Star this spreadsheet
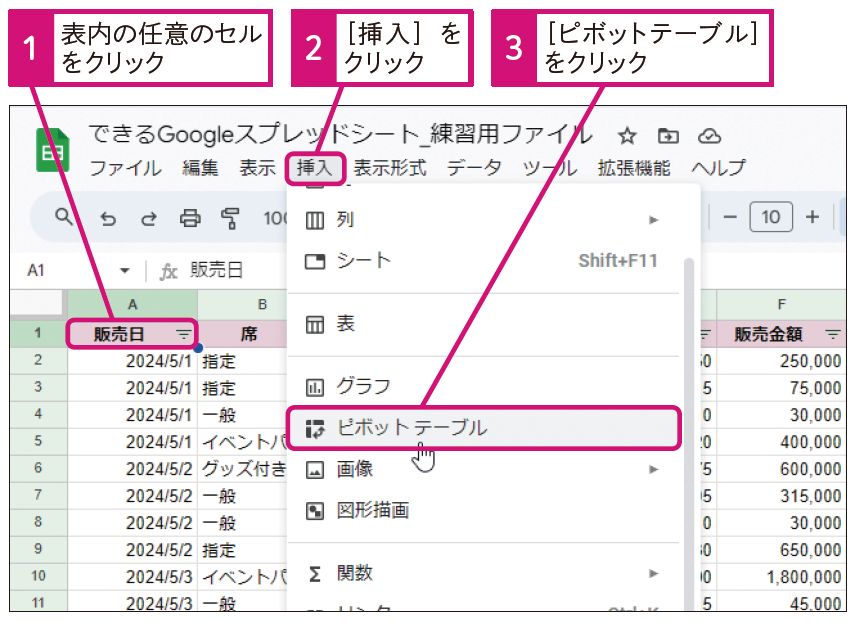Viewport: 859px width, 622px height. click(x=626, y=135)
